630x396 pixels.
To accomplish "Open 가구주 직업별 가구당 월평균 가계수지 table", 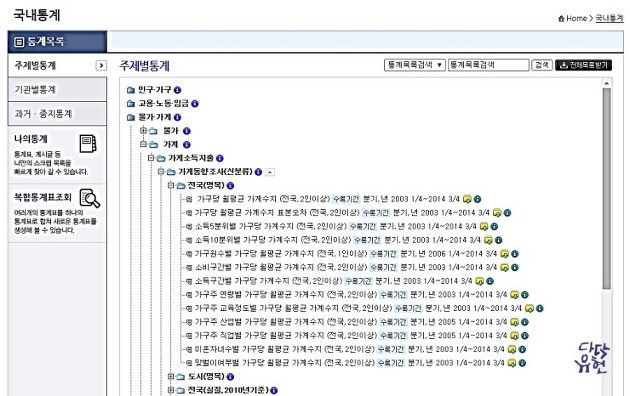I will coord(286,336).
